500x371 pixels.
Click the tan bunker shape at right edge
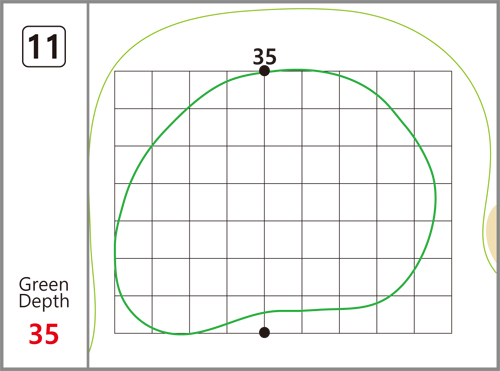coord(493,233)
